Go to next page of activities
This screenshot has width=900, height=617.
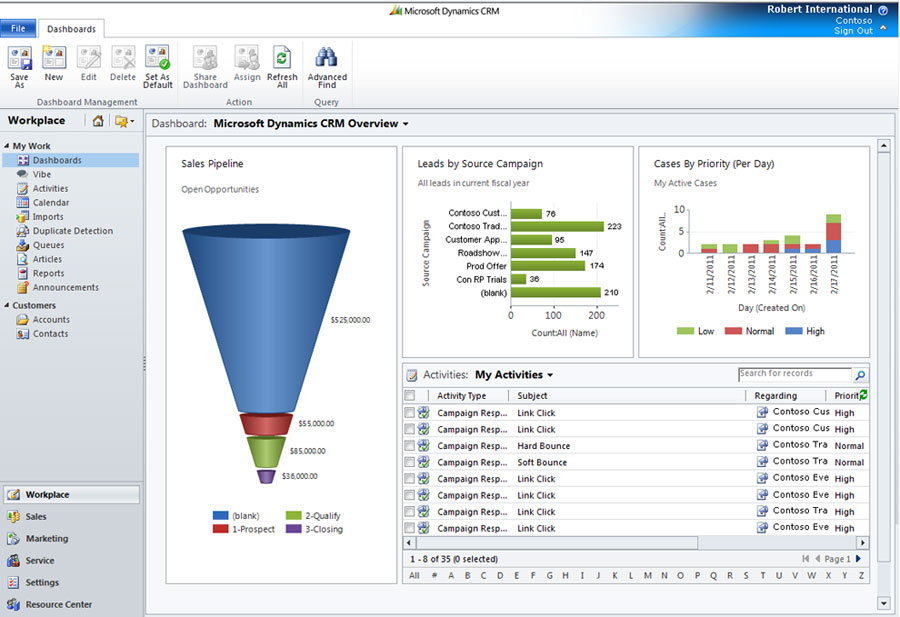tap(859, 558)
